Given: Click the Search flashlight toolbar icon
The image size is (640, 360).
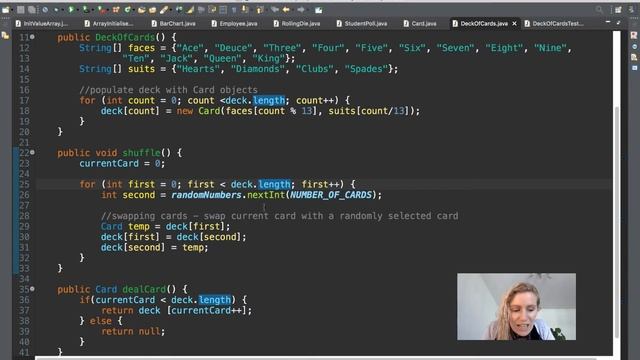Looking at the screenshot, I should (164, 9).
